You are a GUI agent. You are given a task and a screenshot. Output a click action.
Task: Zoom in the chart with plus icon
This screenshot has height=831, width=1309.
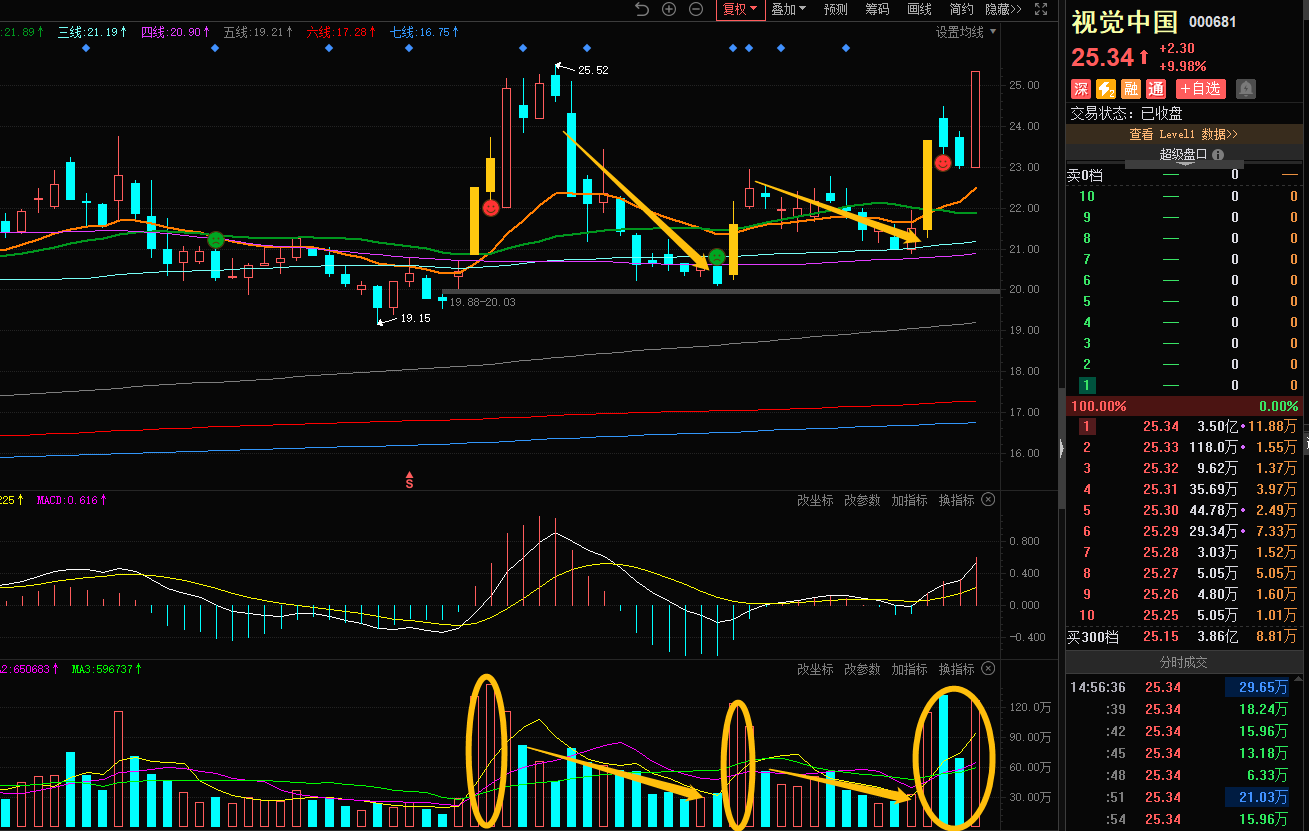pos(669,9)
